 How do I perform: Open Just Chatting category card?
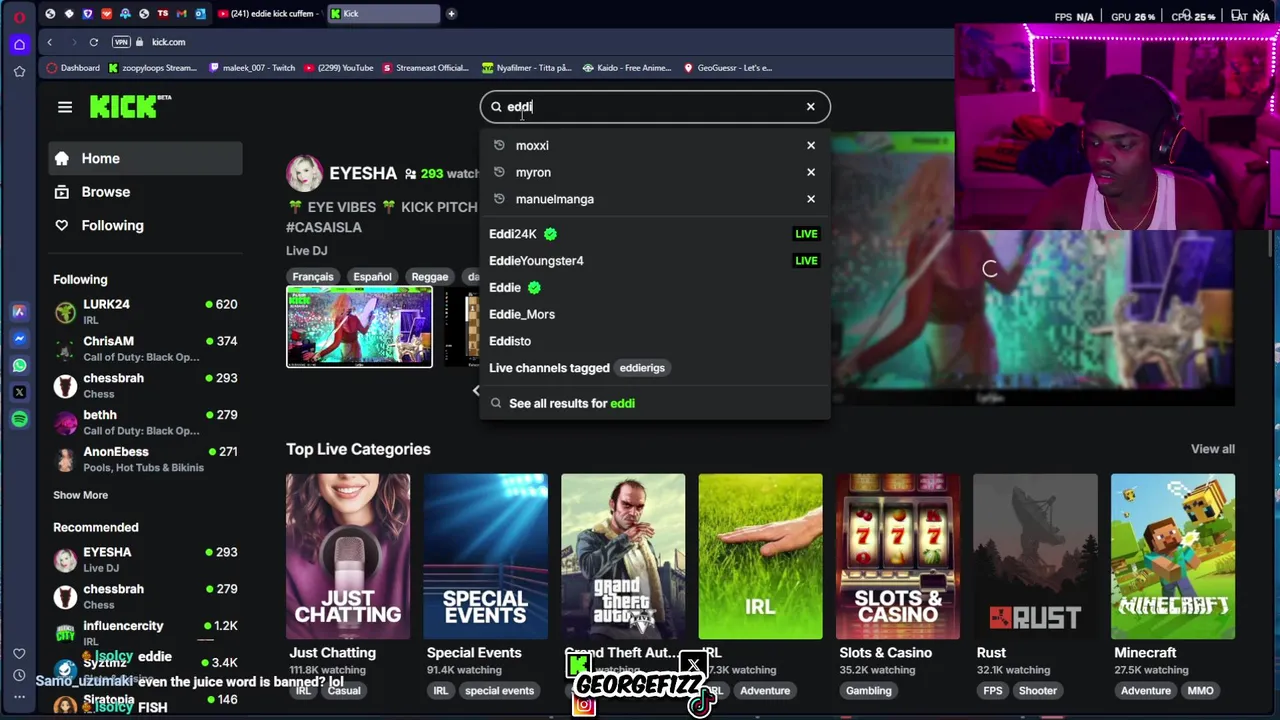(x=348, y=556)
